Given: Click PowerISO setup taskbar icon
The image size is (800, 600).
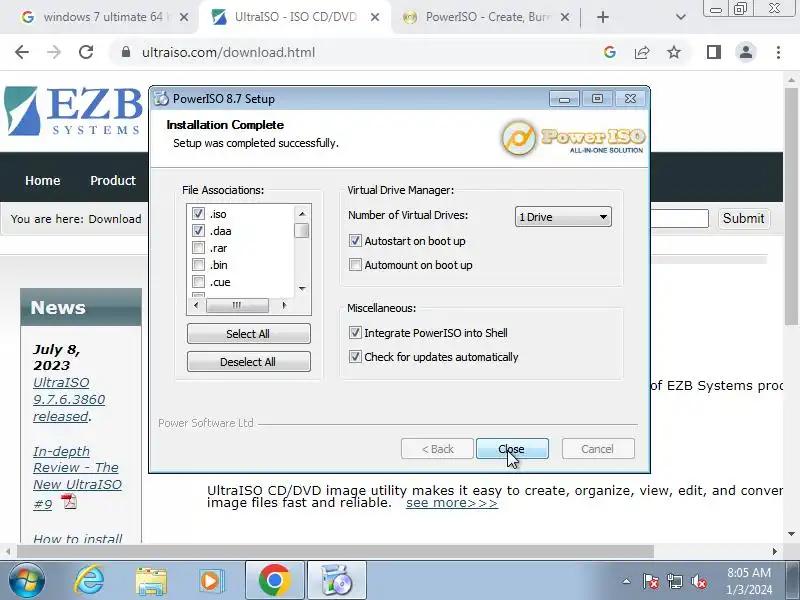Looking at the screenshot, I should click(337, 580).
